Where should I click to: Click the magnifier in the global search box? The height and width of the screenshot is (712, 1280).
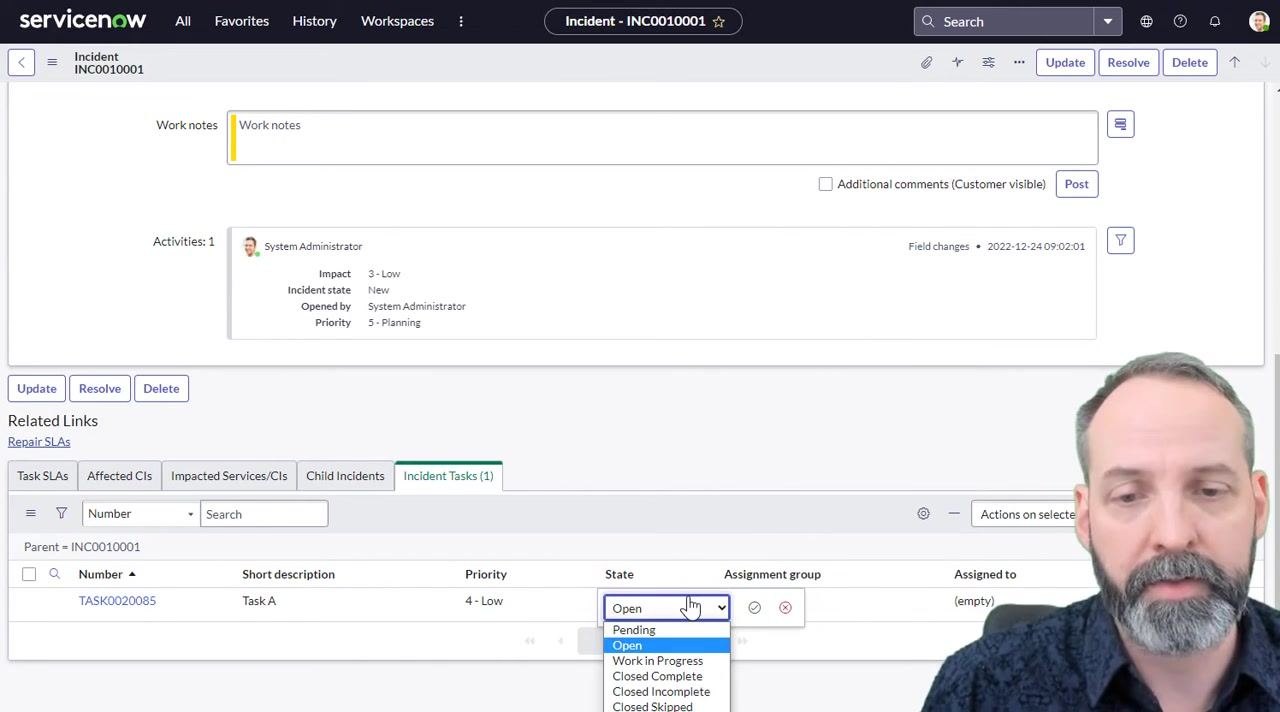click(928, 21)
